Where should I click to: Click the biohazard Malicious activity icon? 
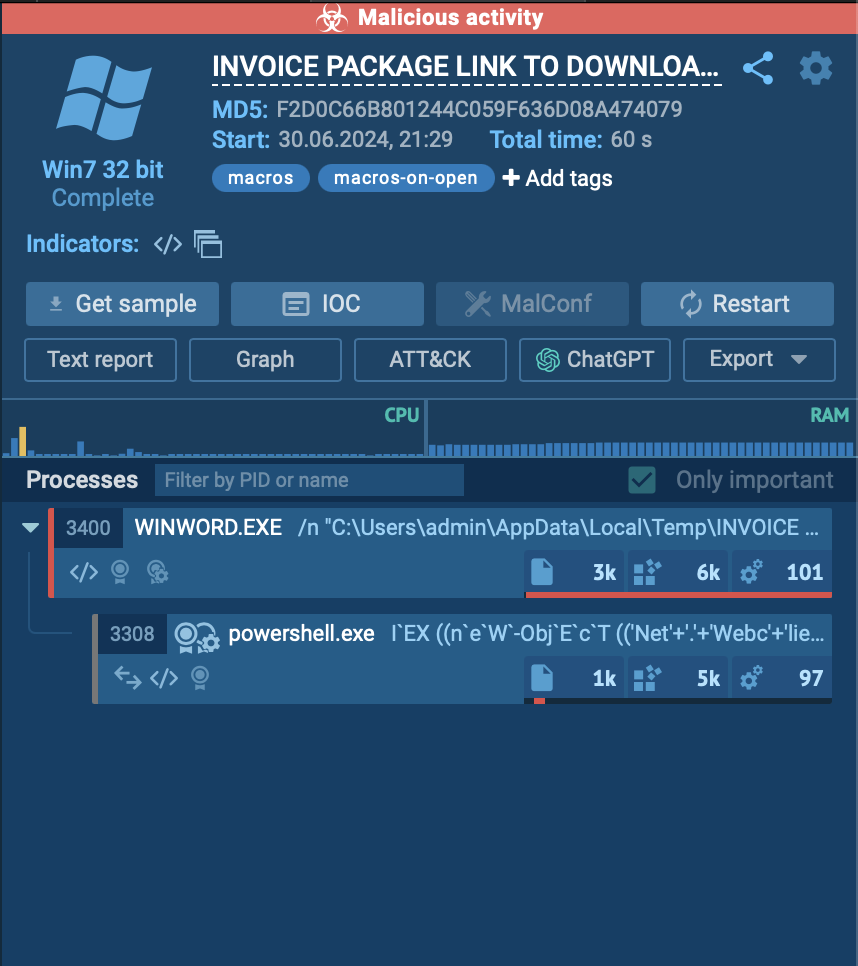click(x=332, y=17)
